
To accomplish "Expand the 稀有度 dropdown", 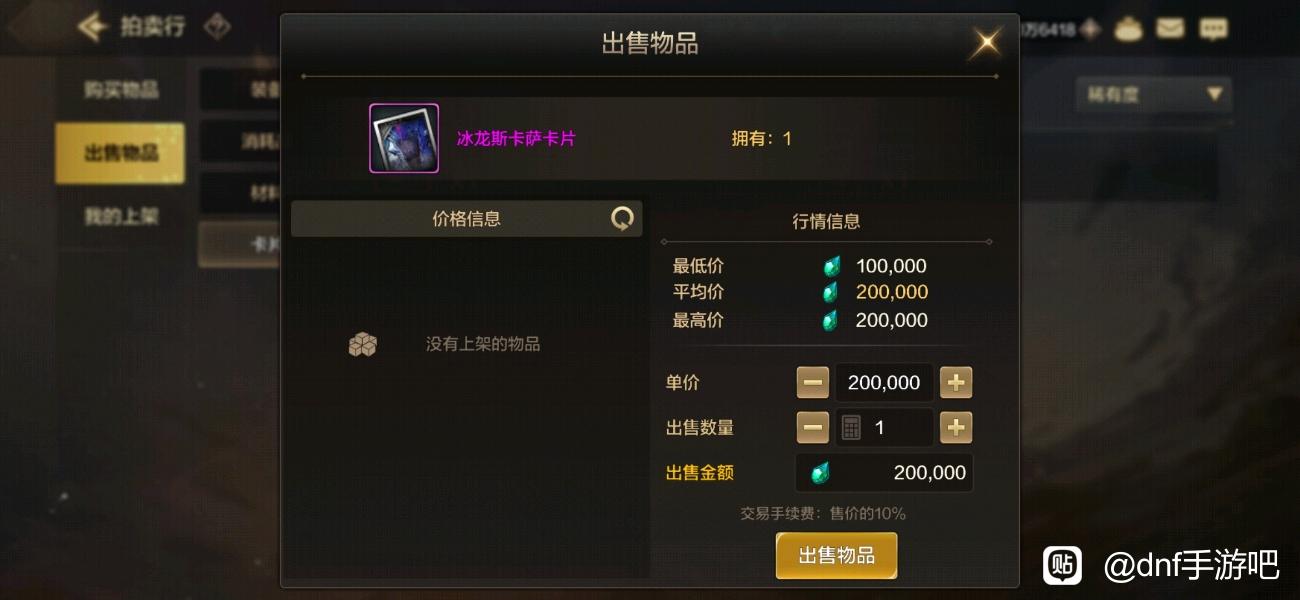I will click(x=1154, y=95).
